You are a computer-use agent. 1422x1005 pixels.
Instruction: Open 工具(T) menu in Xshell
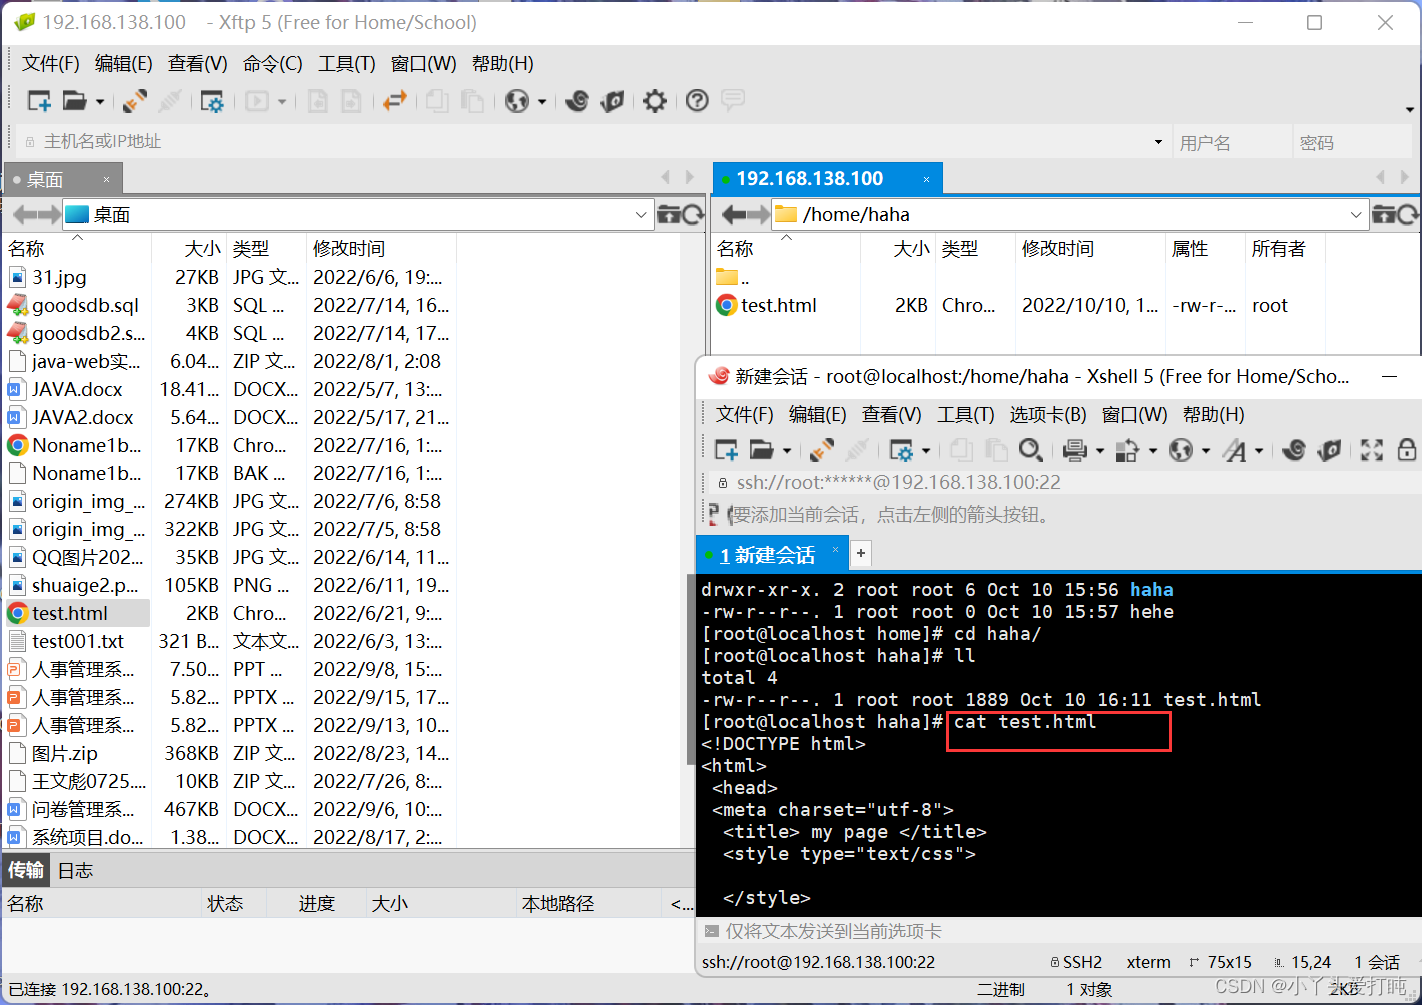[966, 415]
